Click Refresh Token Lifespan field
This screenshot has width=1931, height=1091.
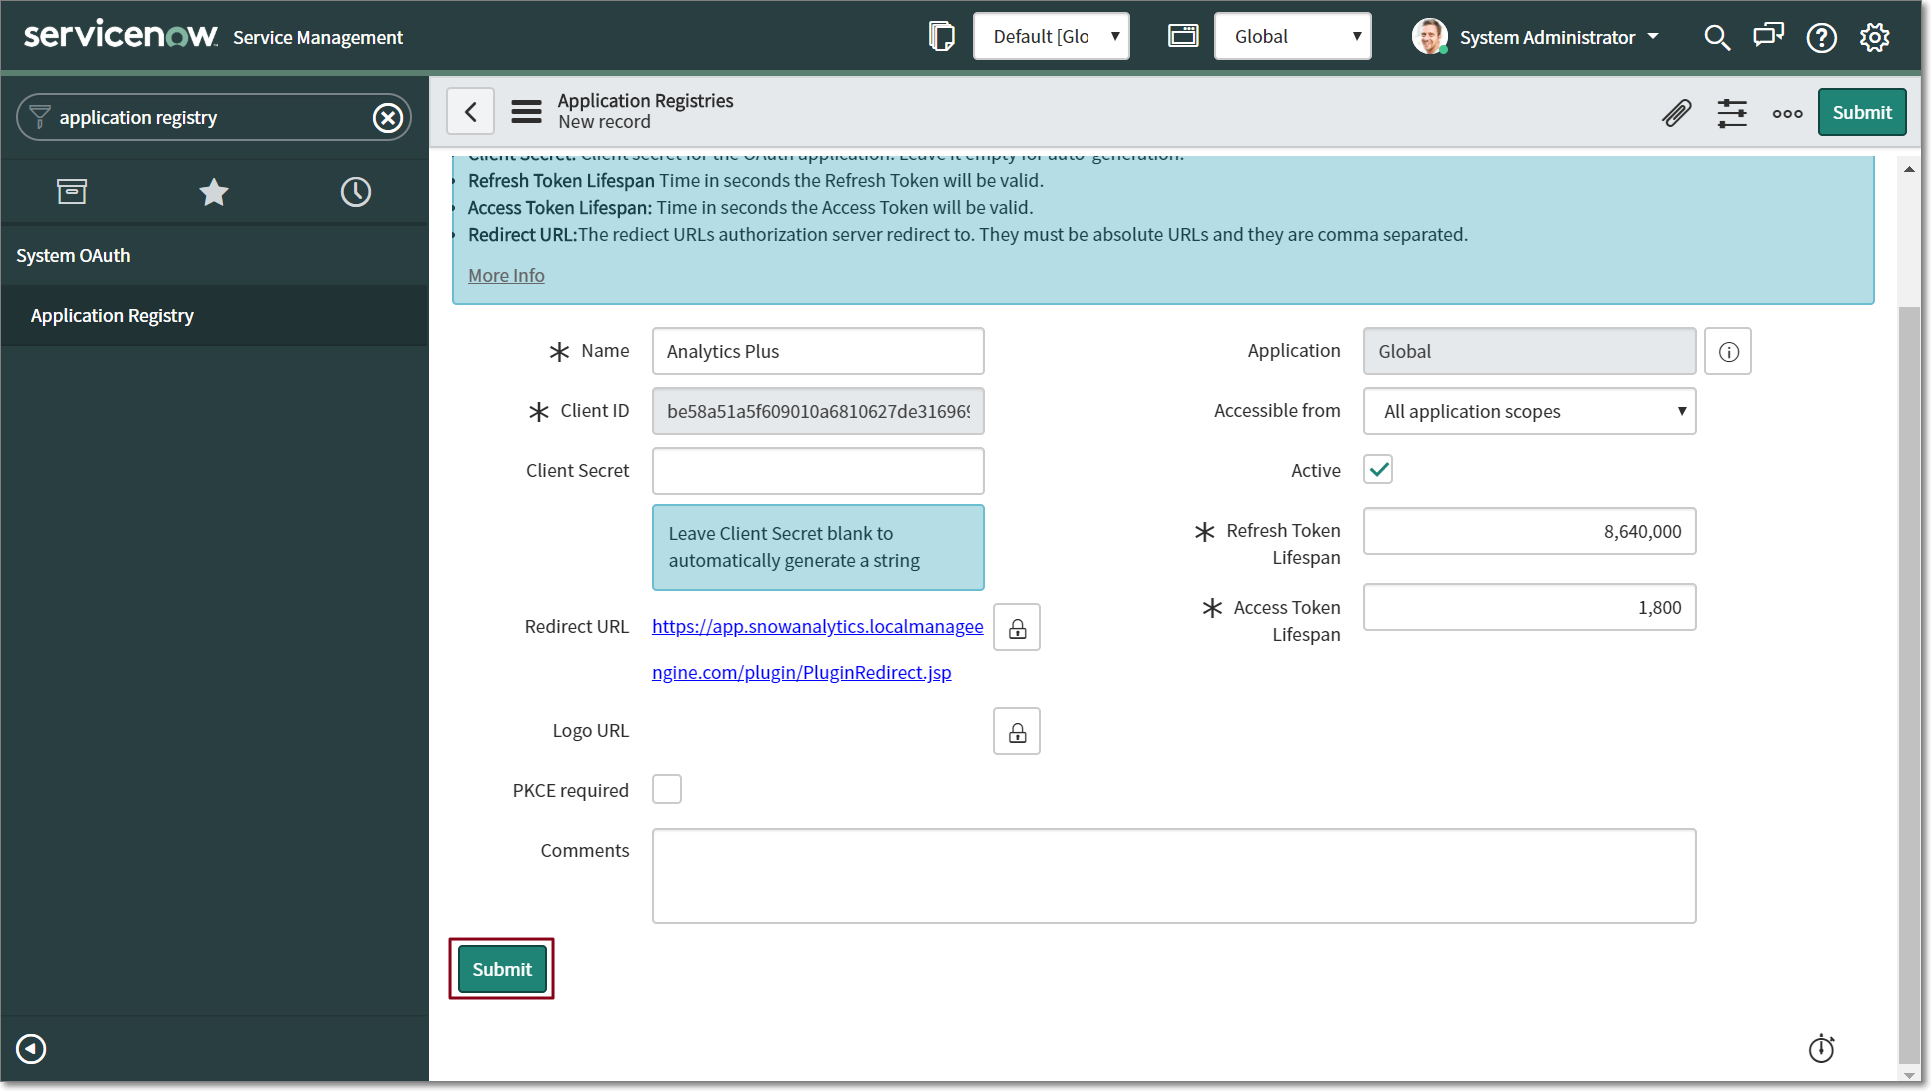click(x=1529, y=532)
